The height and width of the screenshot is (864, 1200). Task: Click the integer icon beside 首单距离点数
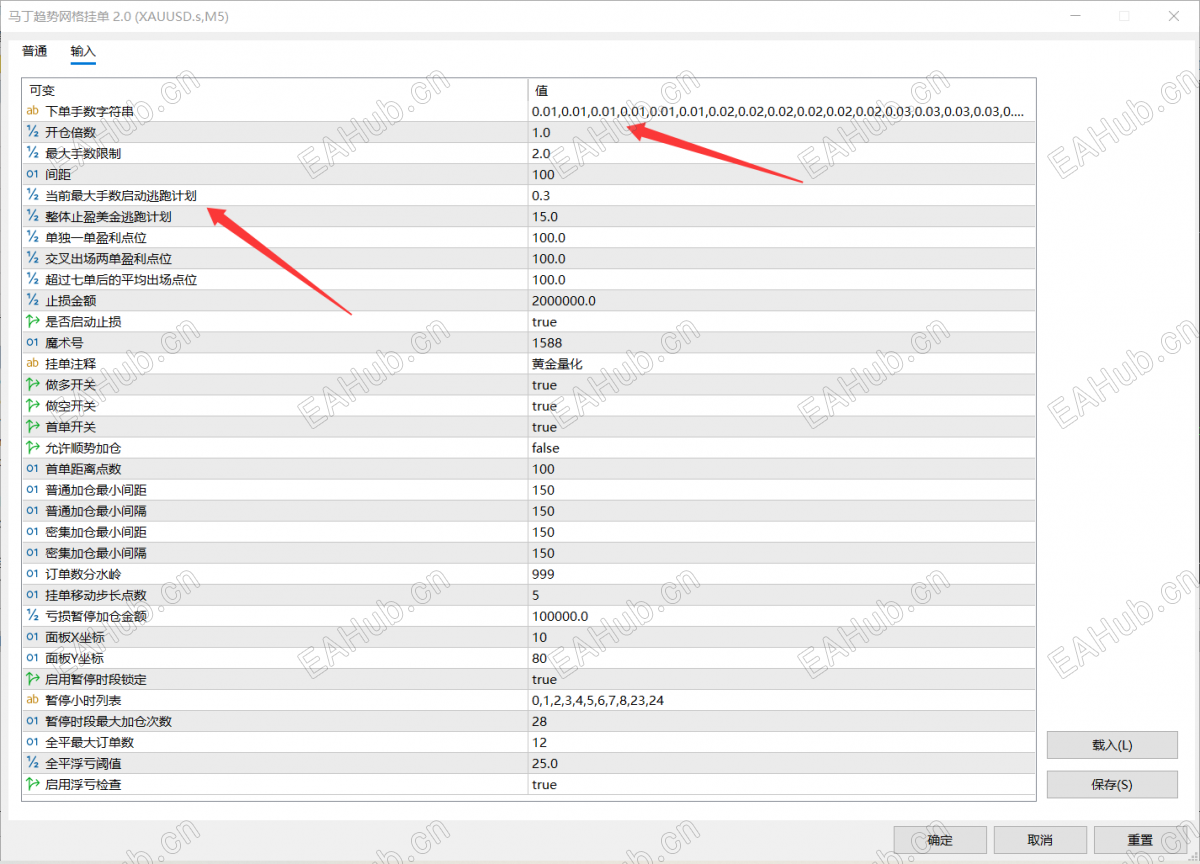click(33, 468)
